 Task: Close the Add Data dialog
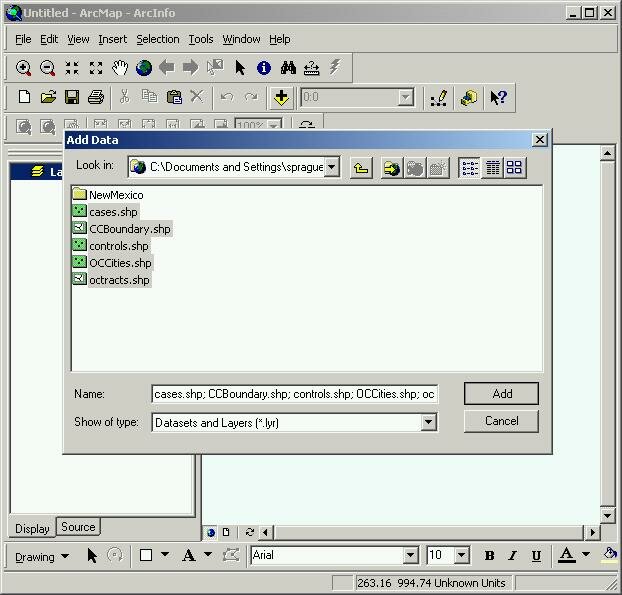coord(540,140)
